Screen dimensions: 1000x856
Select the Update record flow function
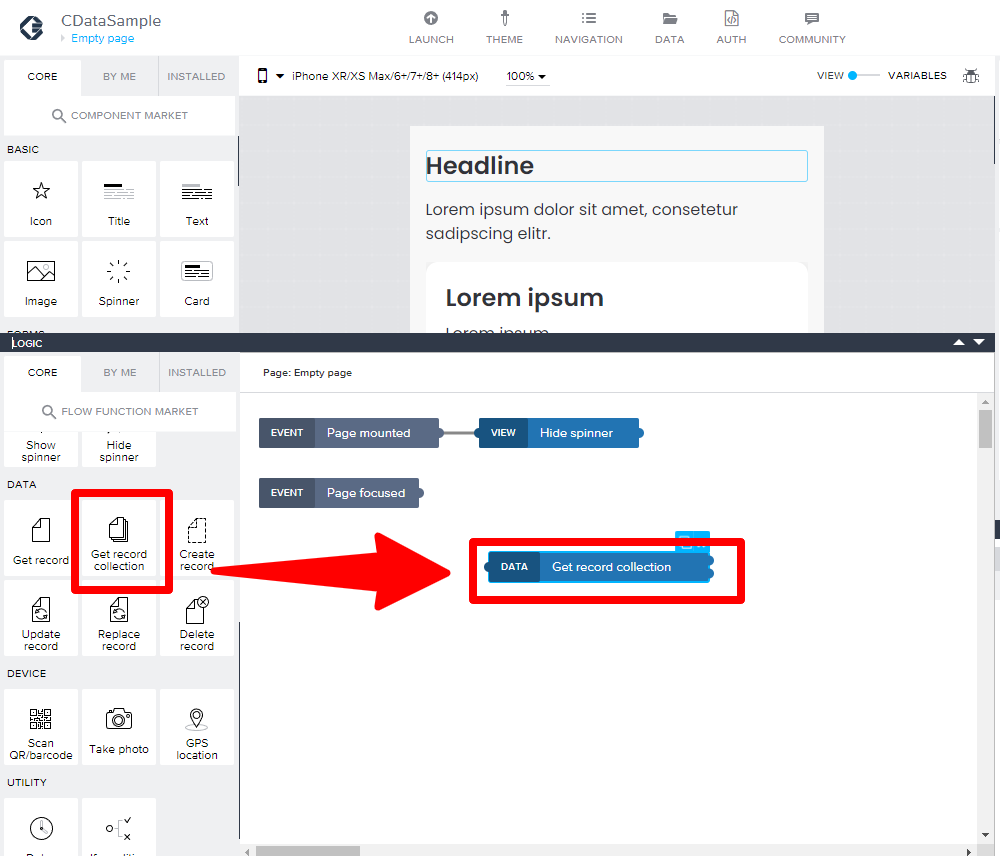coord(41,618)
